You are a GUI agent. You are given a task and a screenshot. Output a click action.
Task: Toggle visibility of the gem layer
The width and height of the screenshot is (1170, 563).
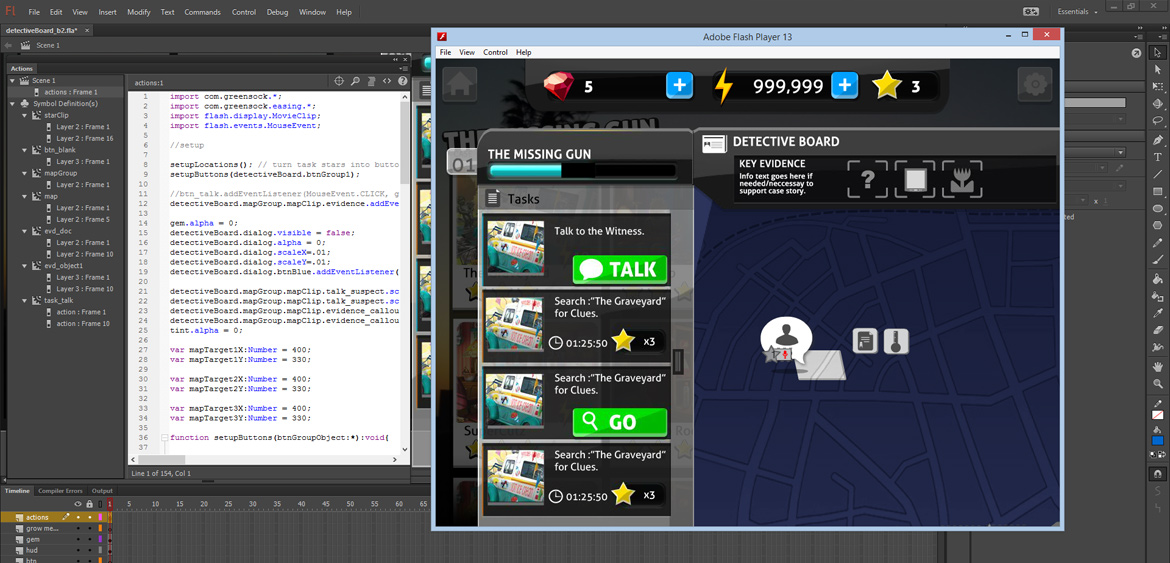pos(78,539)
